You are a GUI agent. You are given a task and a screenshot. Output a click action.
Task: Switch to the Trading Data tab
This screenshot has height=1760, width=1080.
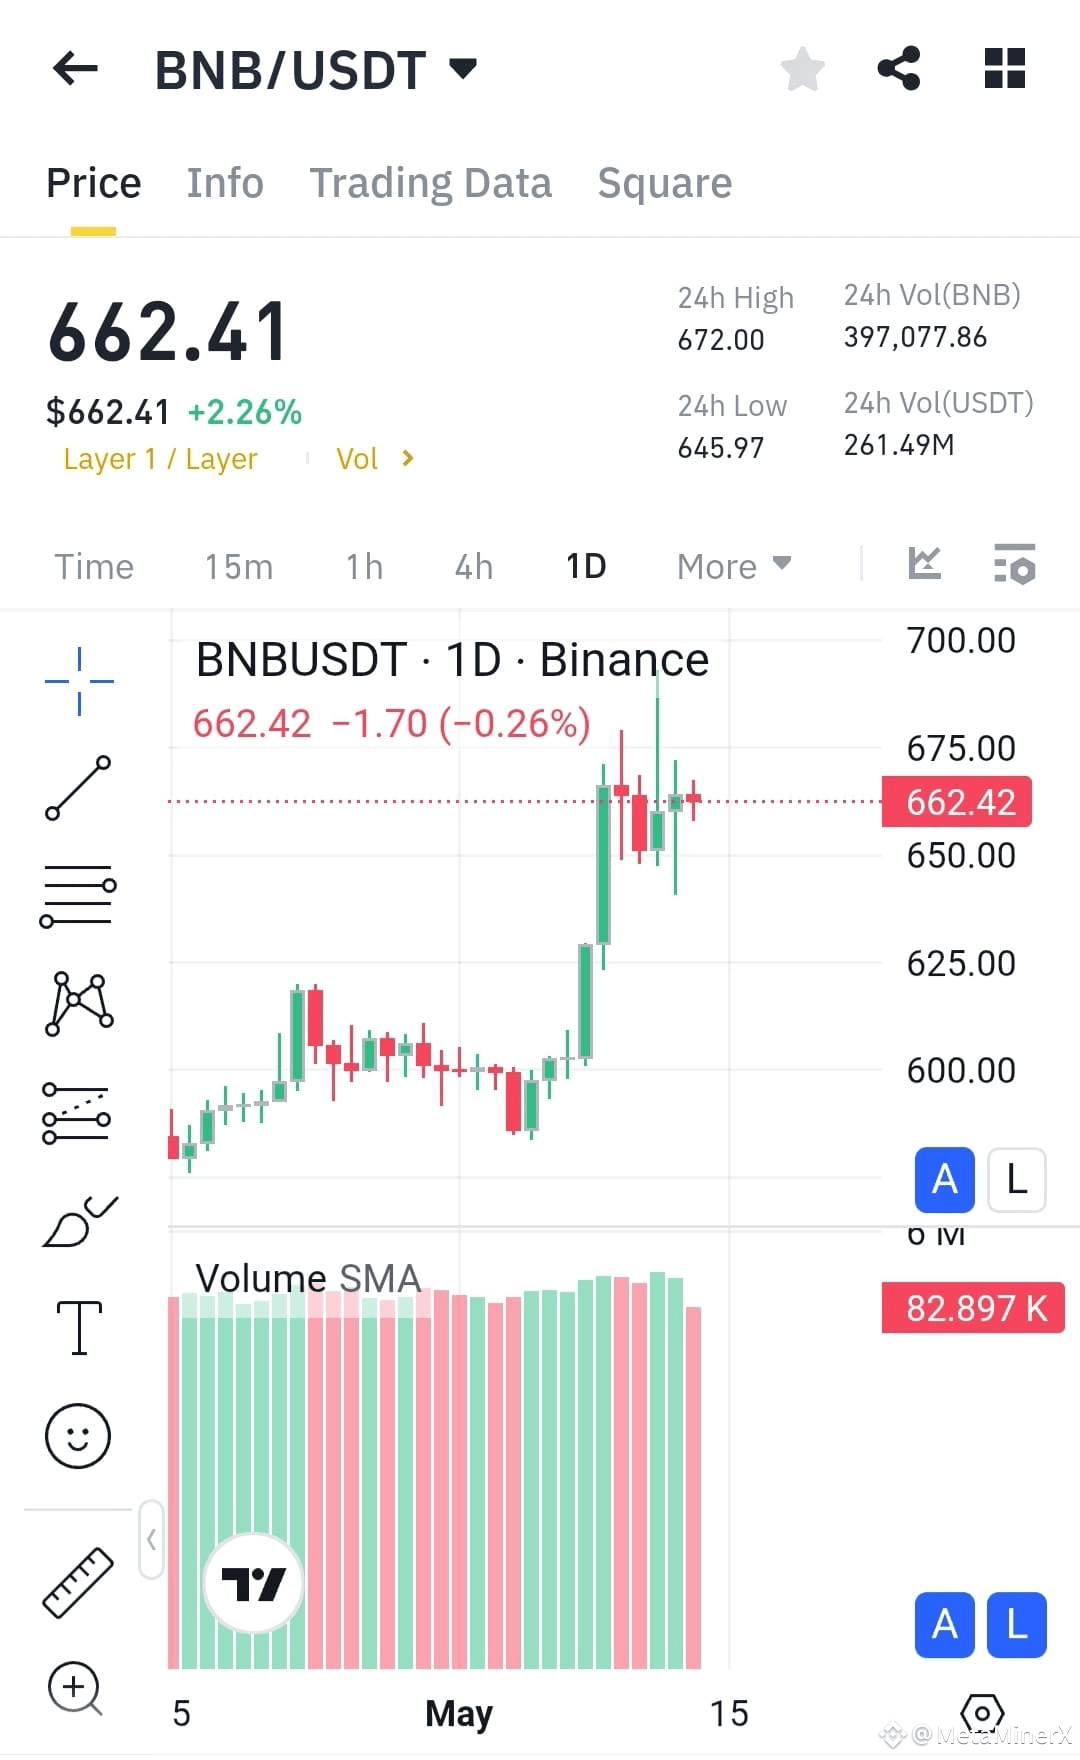(x=430, y=183)
